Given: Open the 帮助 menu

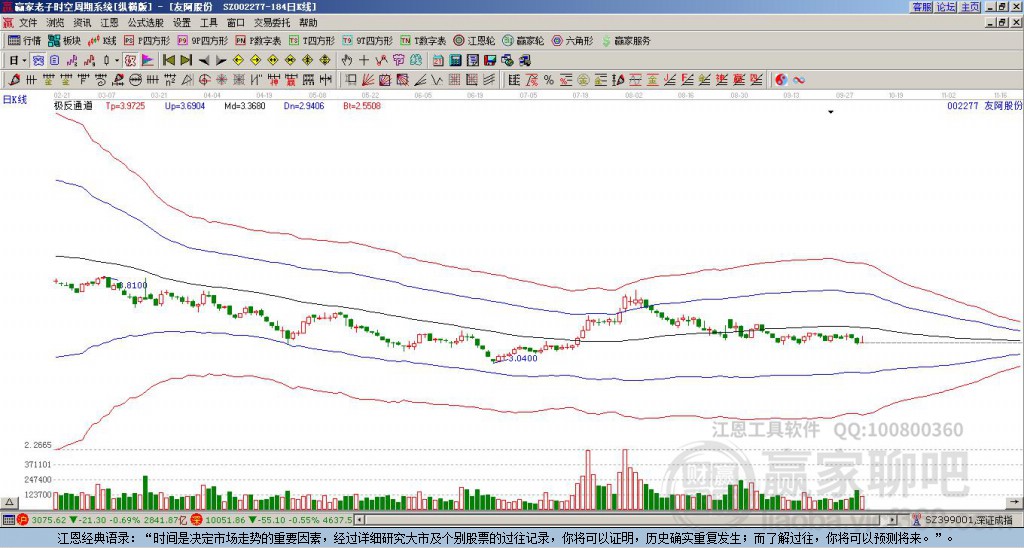Looking at the screenshot, I should [x=308, y=23].
